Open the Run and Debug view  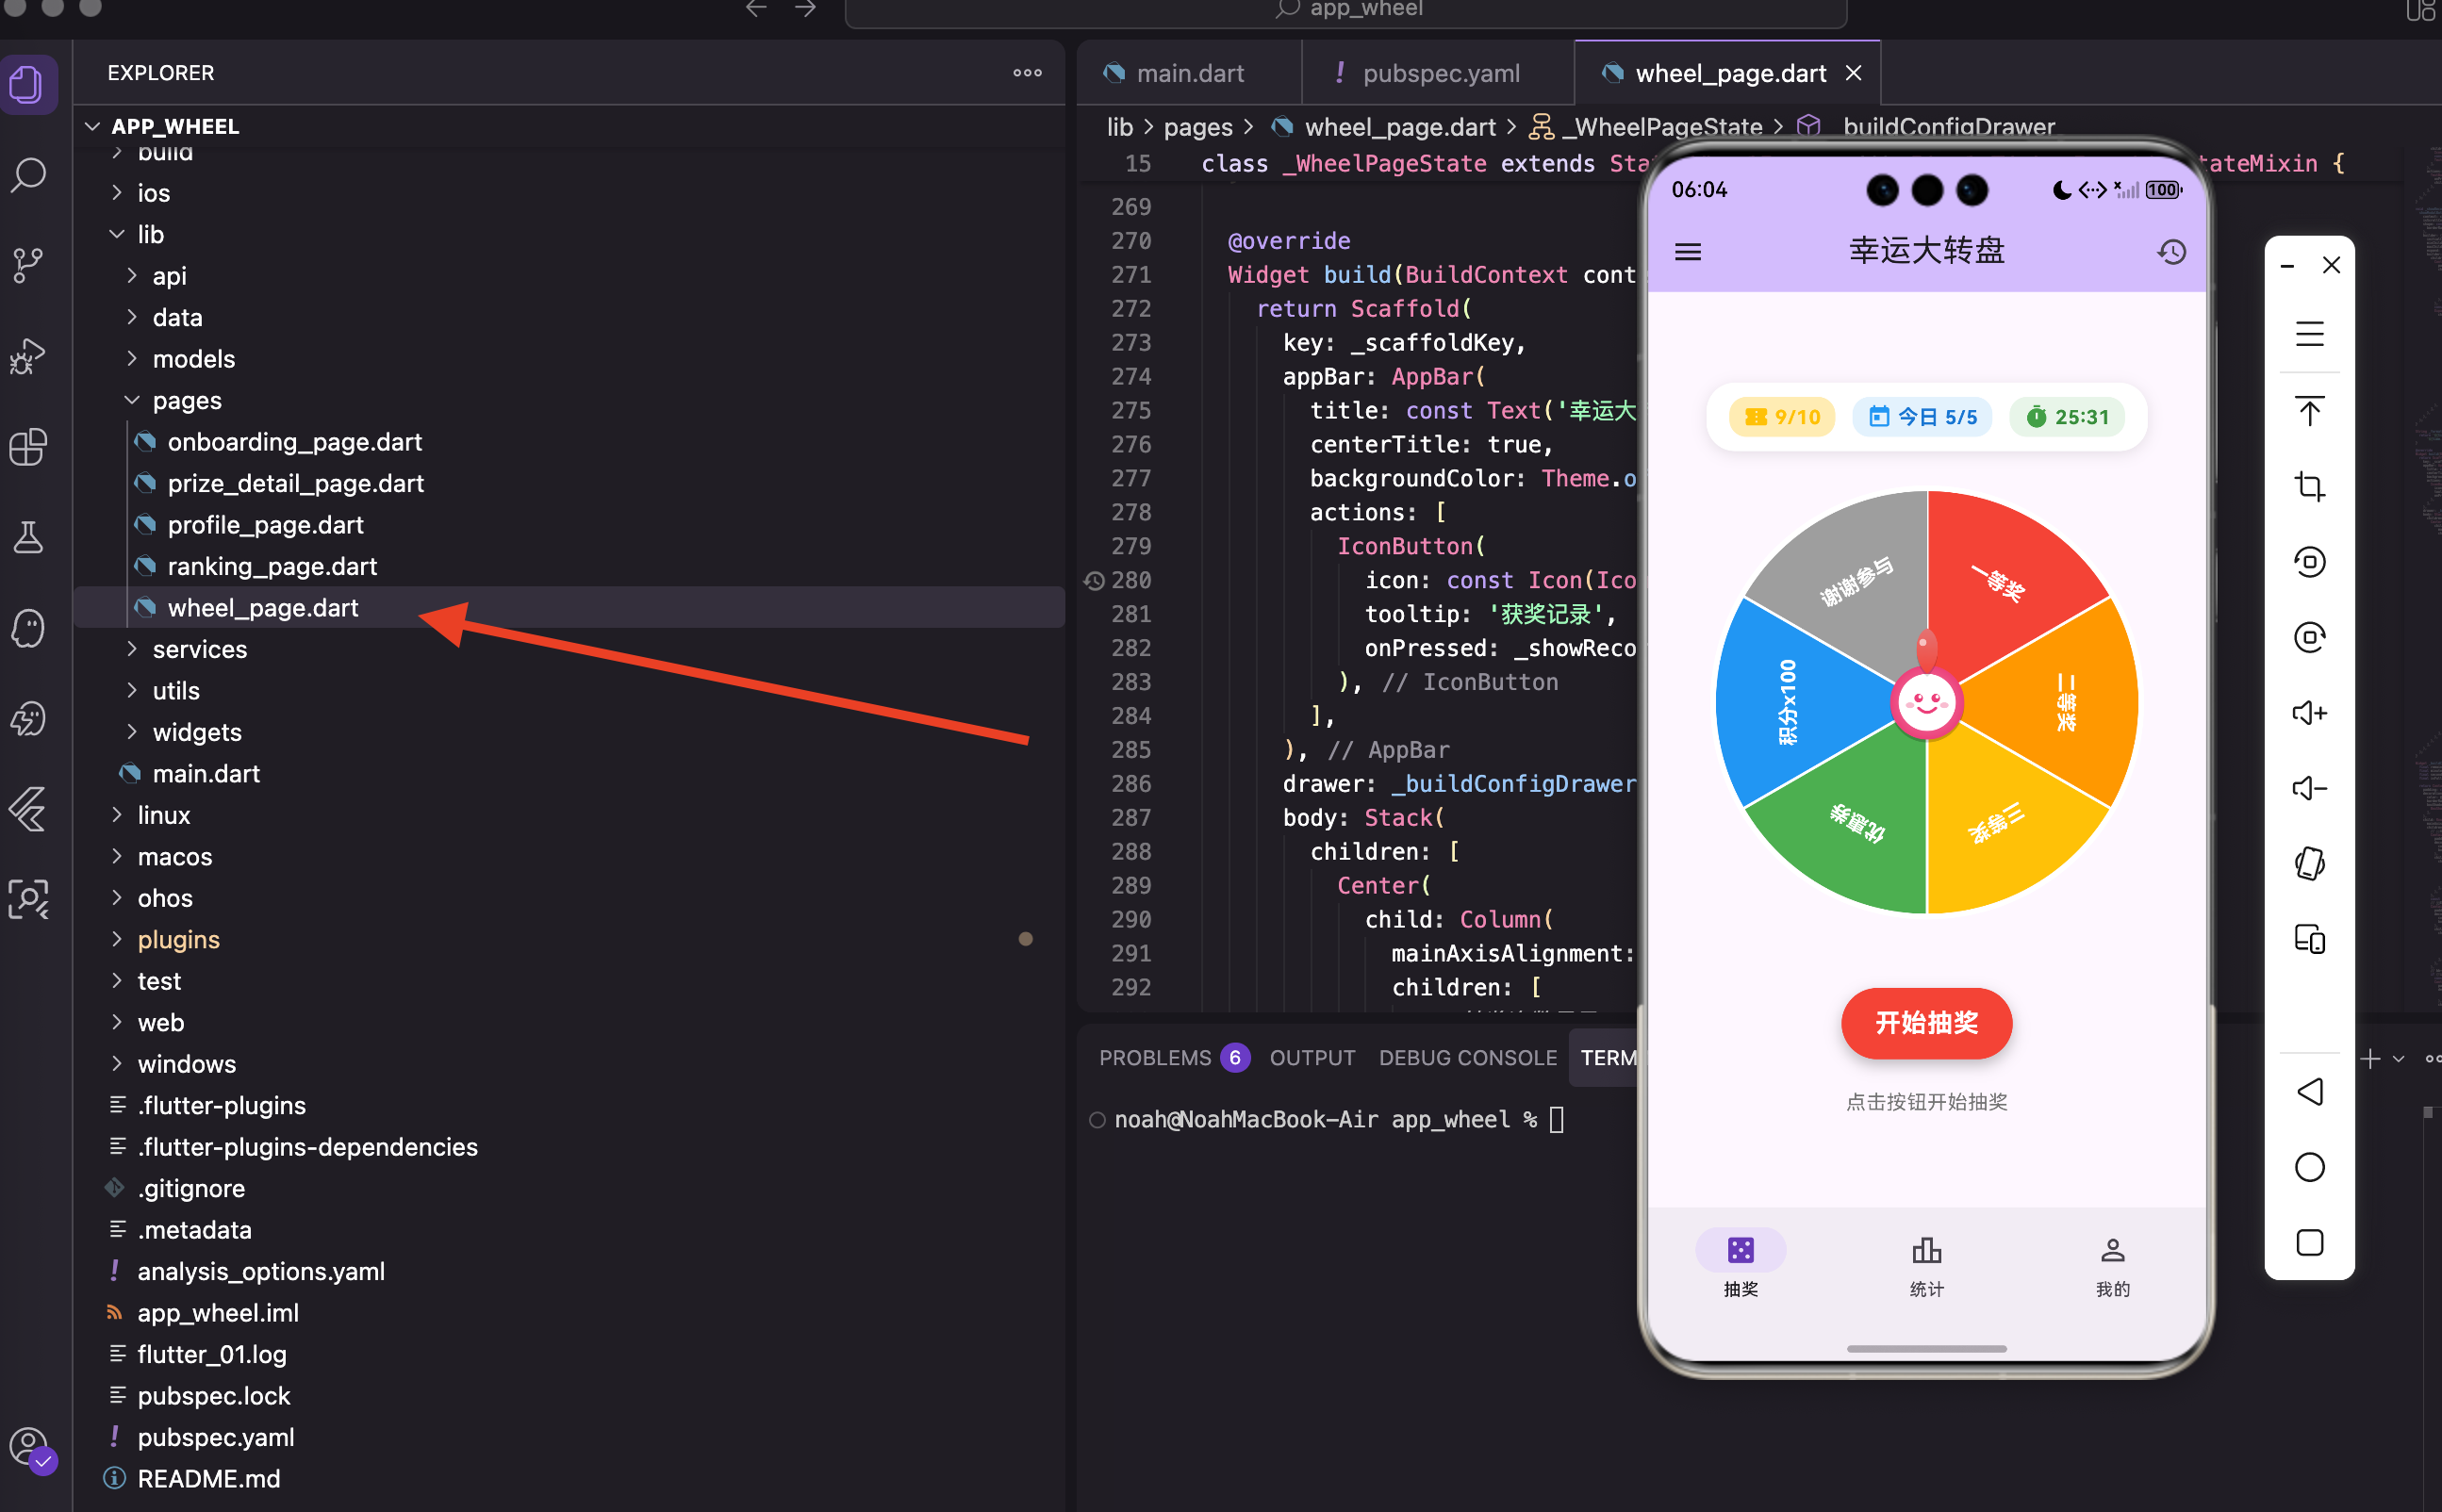point(29,356)
